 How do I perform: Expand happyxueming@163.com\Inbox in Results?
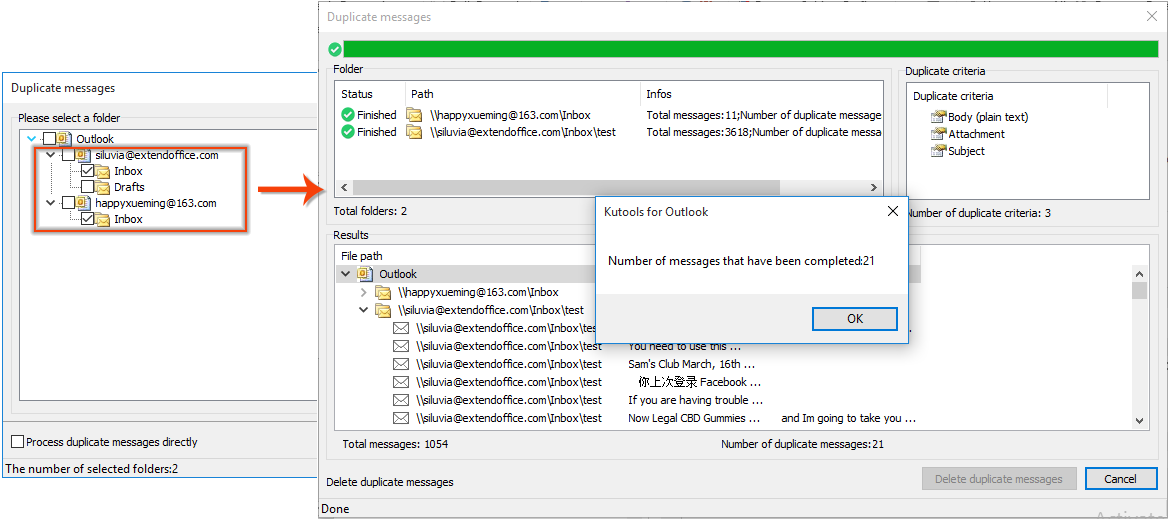[364, 292]
